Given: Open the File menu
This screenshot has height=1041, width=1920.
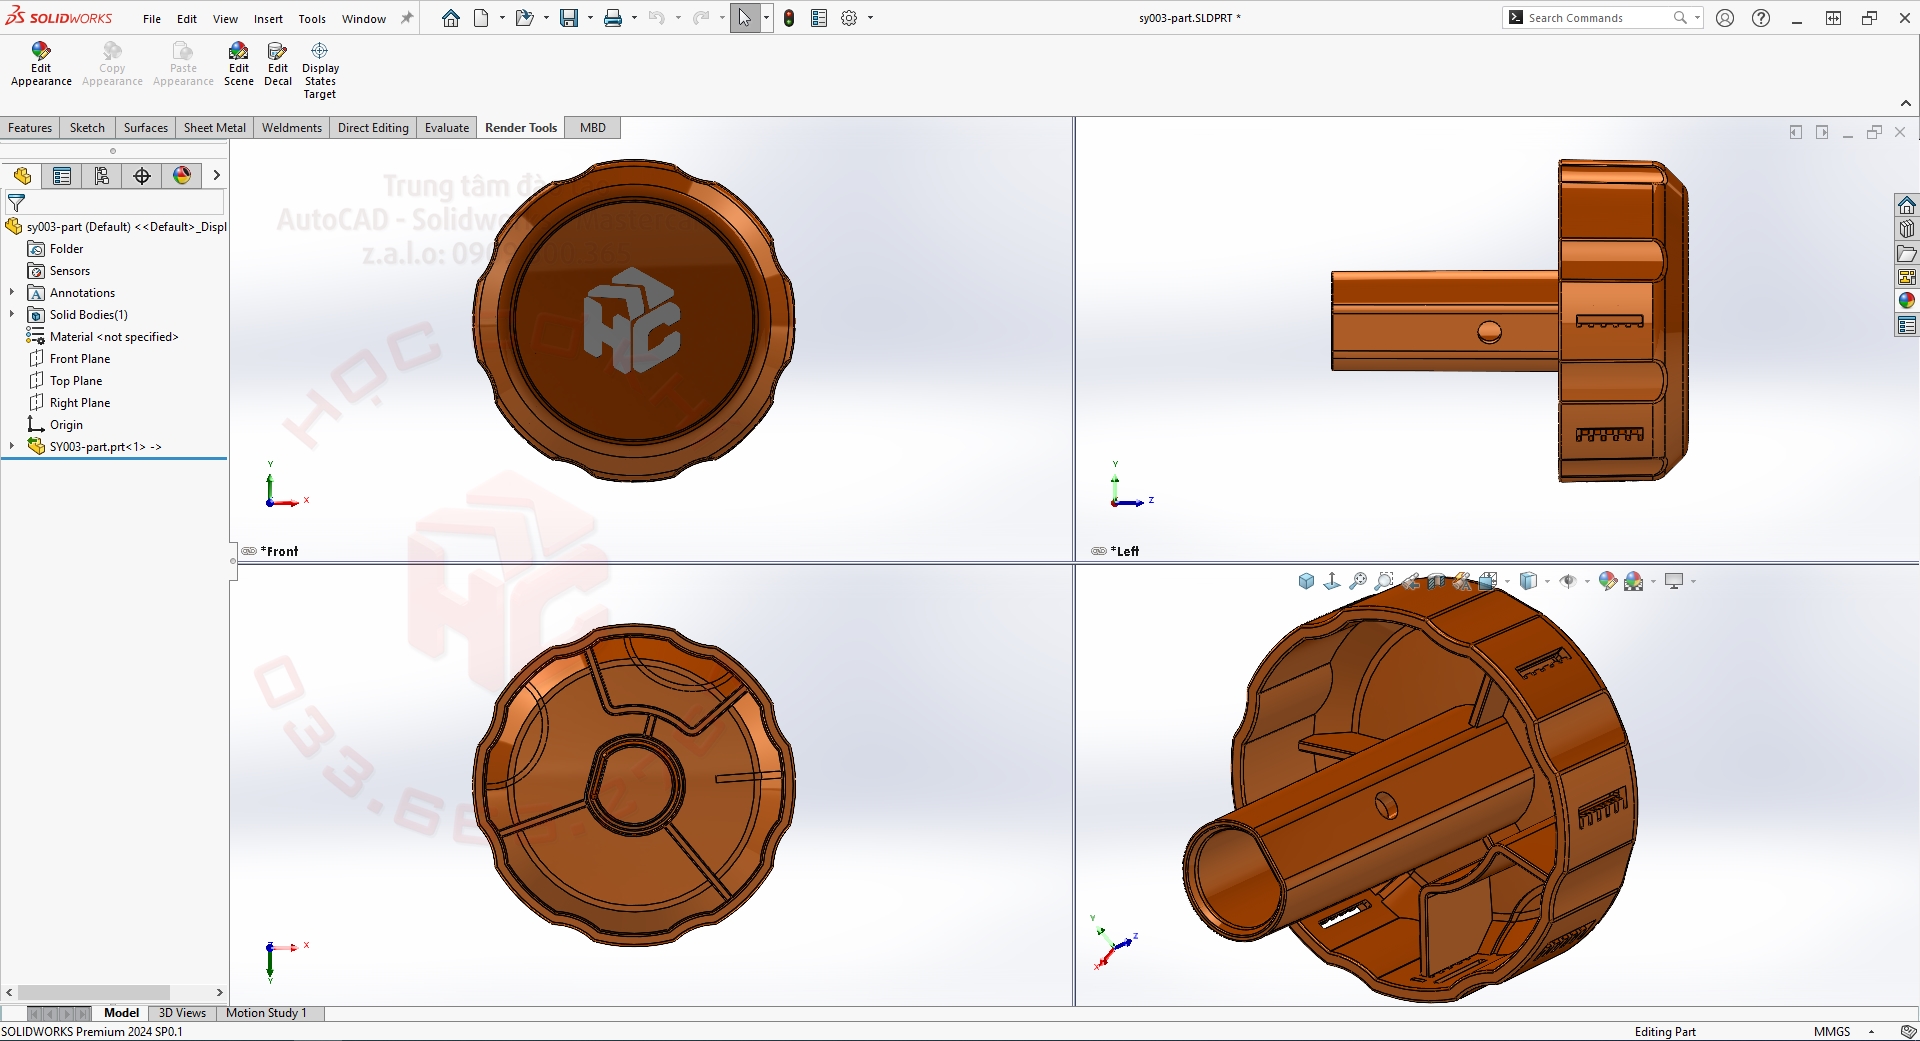Looking at the screenshot, I should pyautogui.click(x=152, y=19).
